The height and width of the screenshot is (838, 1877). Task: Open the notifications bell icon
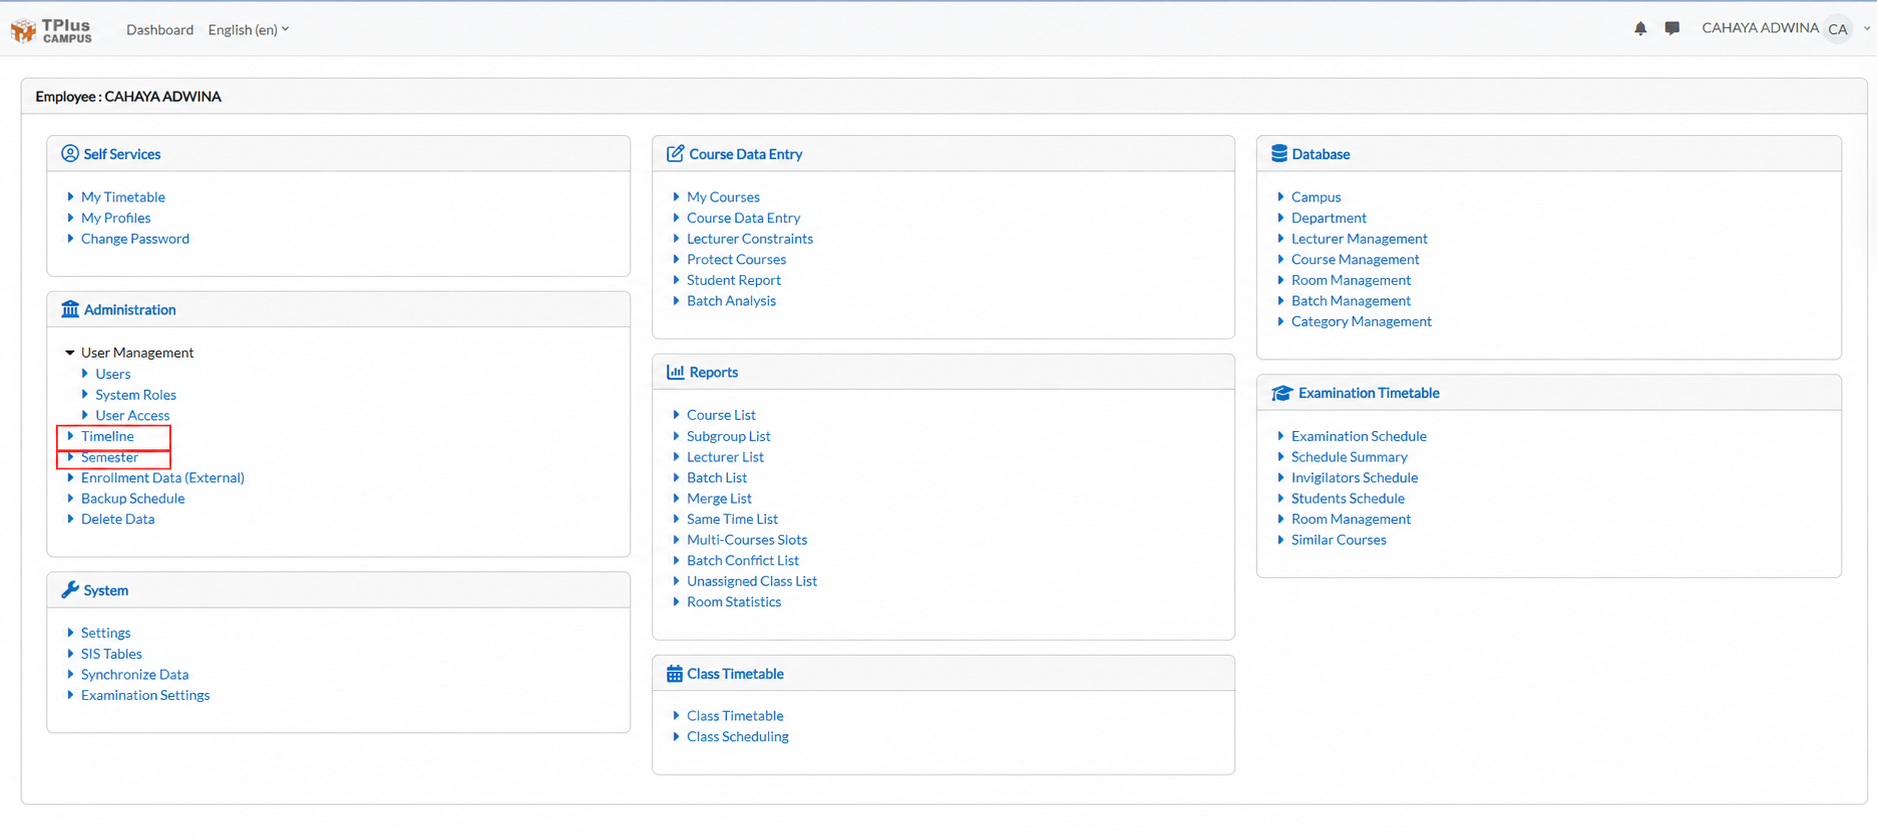1640,29
